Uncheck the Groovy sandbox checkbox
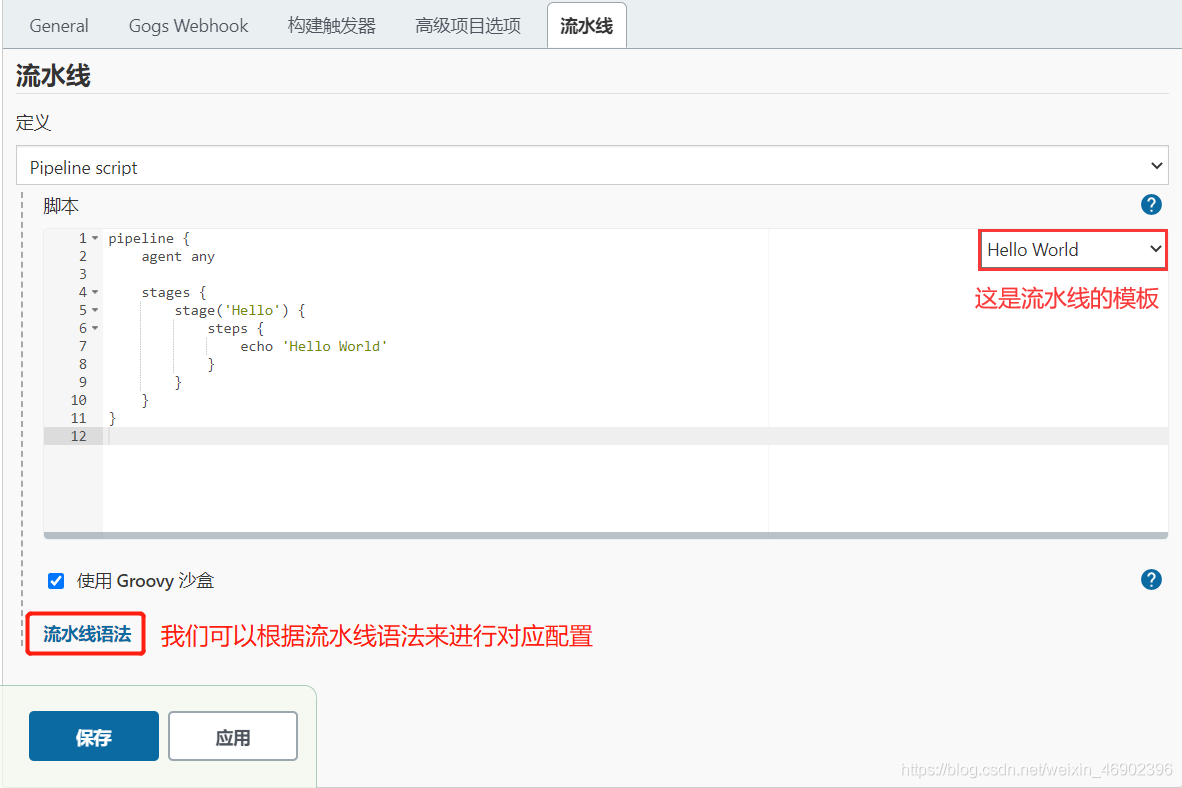The image size is (1182, 788). pos(56,581)
